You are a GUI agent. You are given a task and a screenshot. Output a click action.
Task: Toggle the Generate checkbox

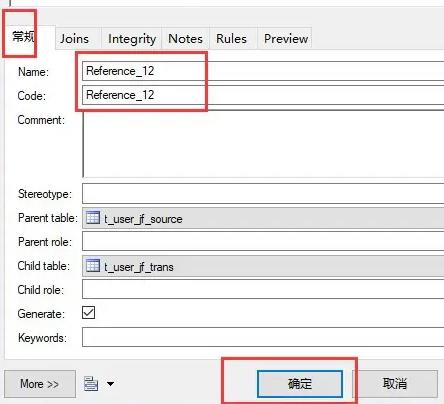tap(89, 313)
